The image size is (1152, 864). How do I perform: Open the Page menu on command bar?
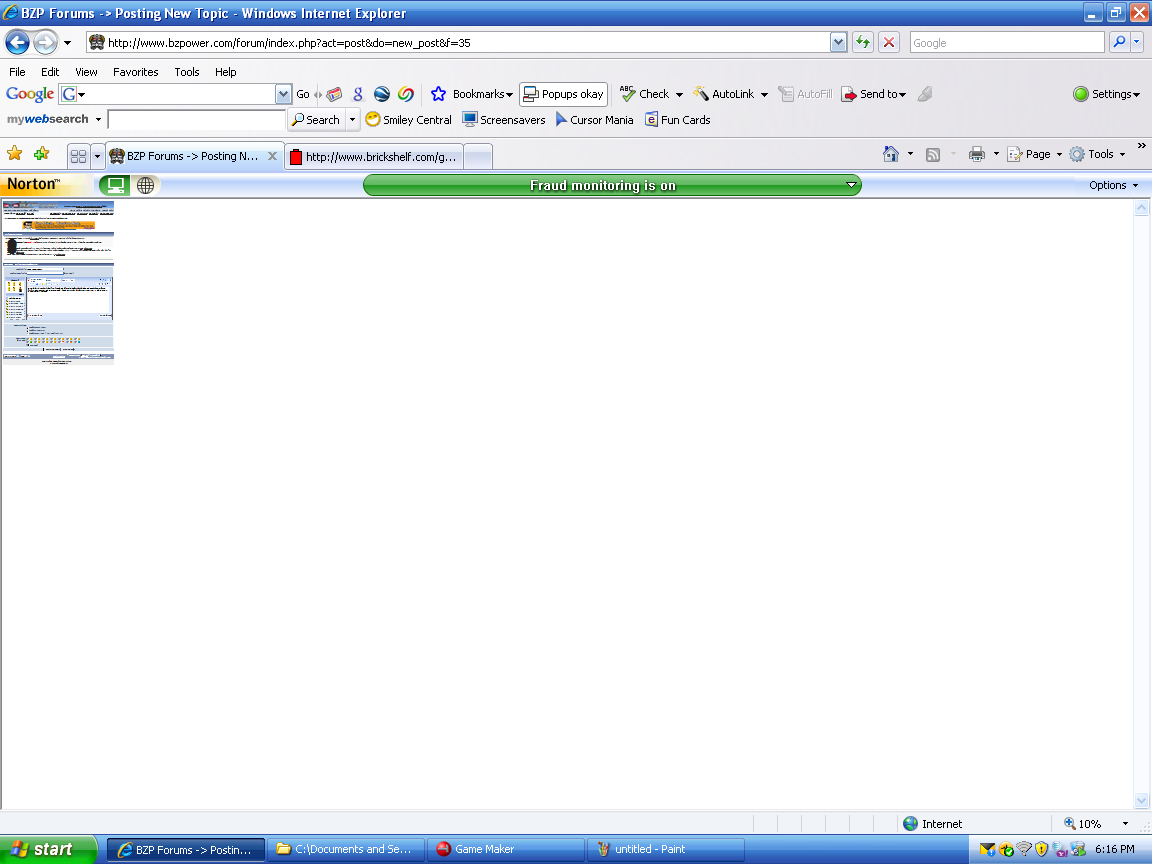[x=1034, y=154]
